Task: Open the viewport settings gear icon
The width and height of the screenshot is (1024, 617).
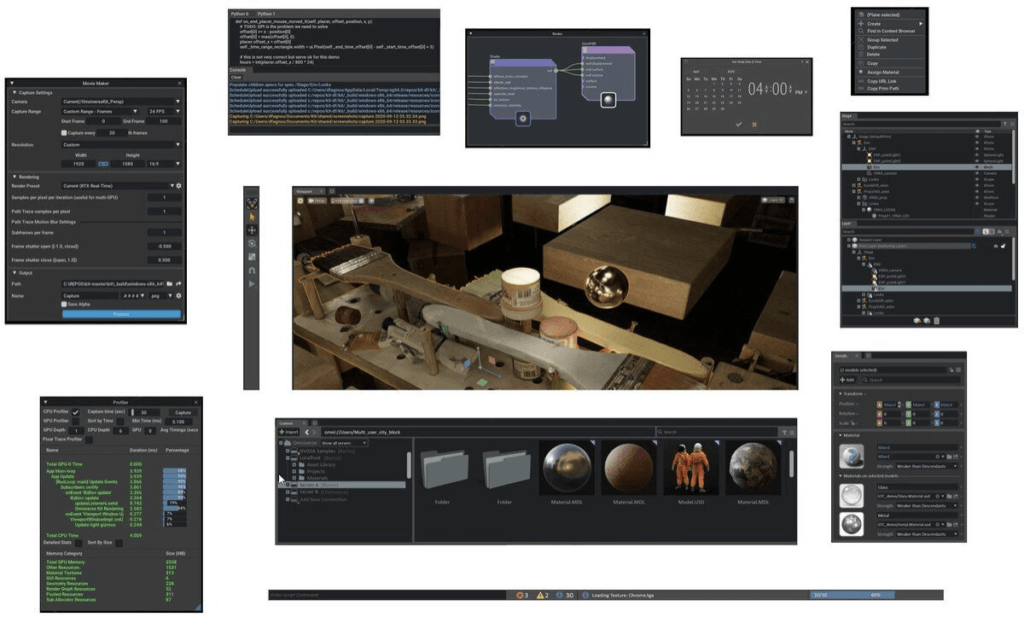Action: tap(300, 200)
